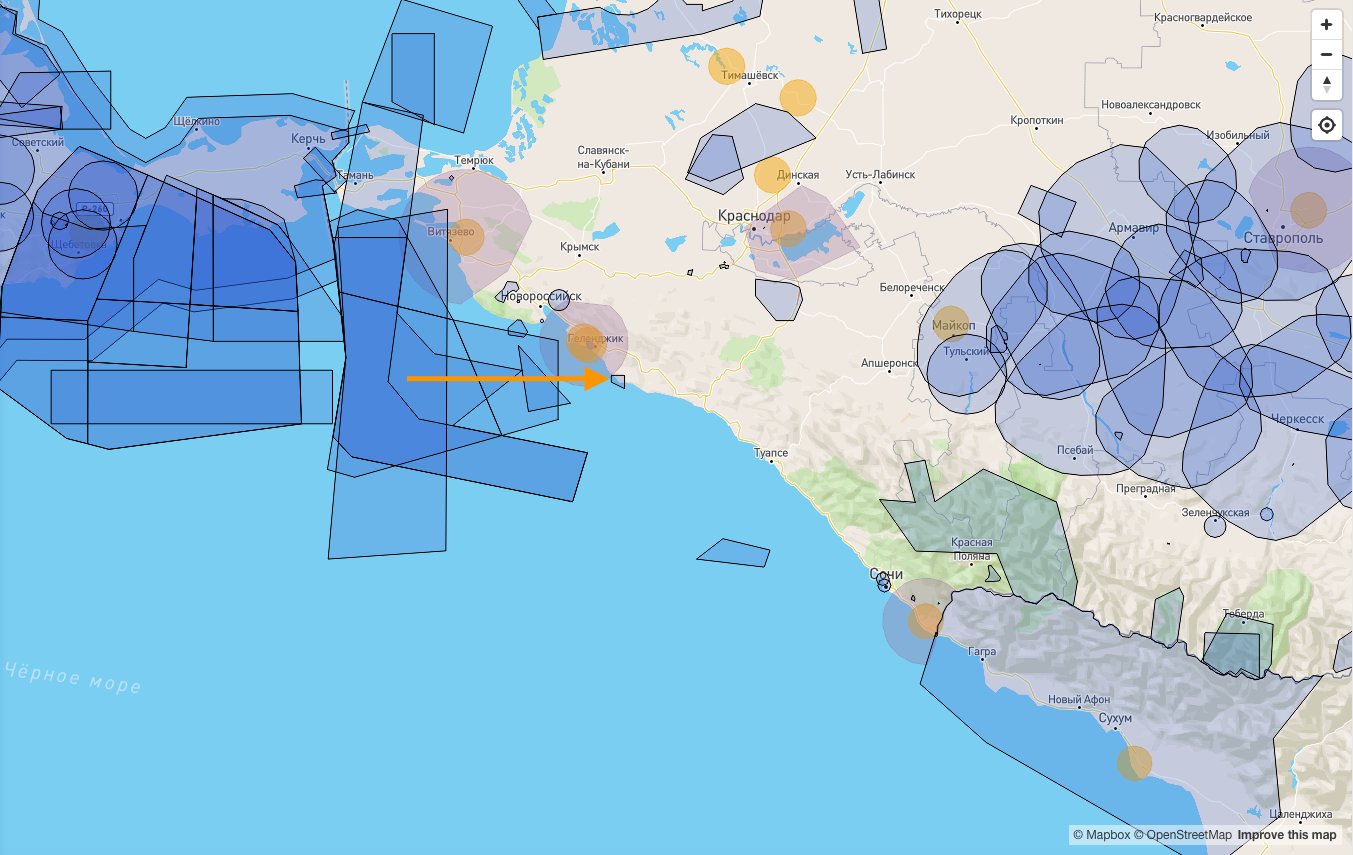This screenshot has height=855, width=1353.
Task: Click the Армавир label
Action: [1134, 229]
